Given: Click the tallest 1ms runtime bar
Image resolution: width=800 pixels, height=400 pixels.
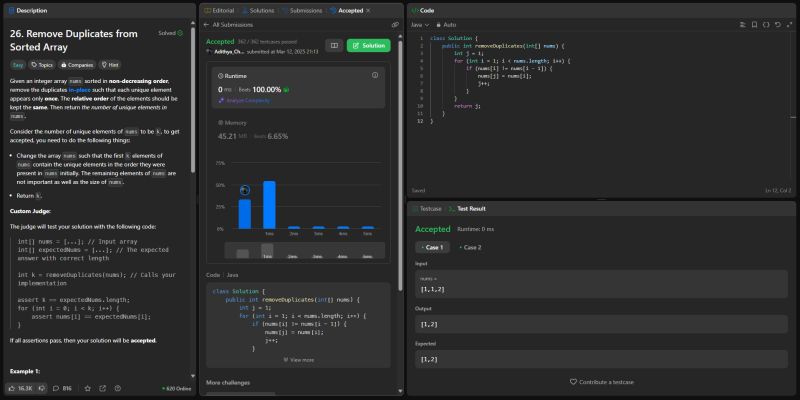Looking at the screenshot, I should (269, 205).
